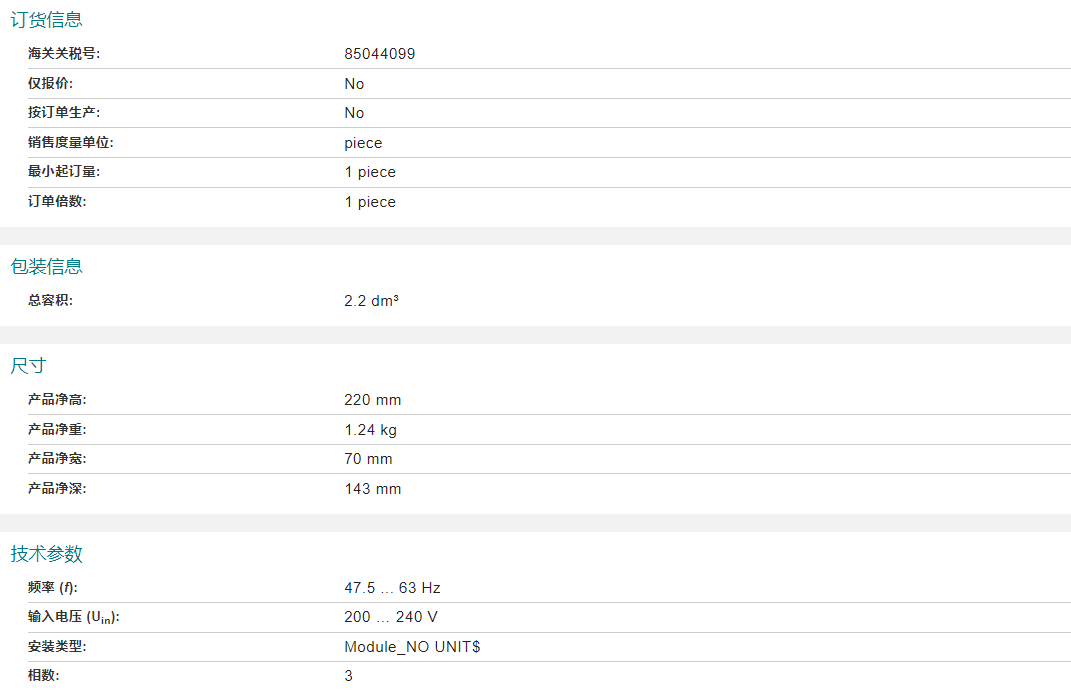Click the 相数 label

point(44,675)
